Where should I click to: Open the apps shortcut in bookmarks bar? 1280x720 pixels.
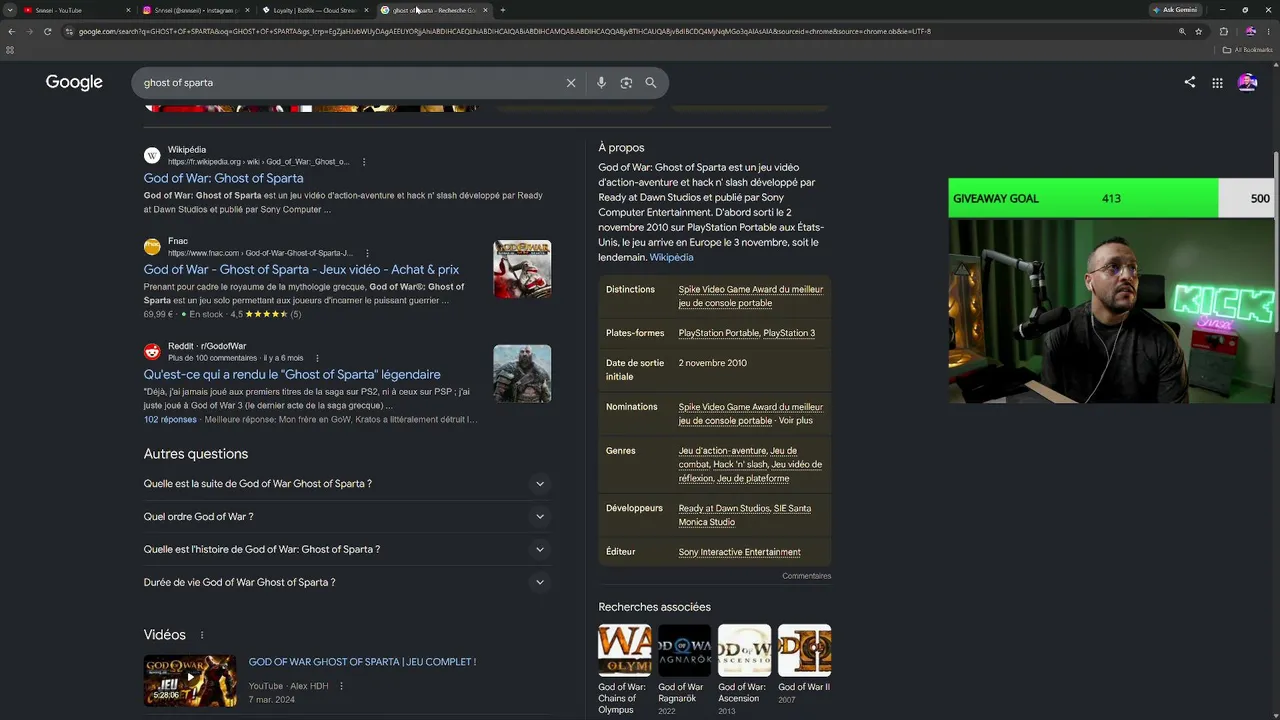click(x=10, y=50)
